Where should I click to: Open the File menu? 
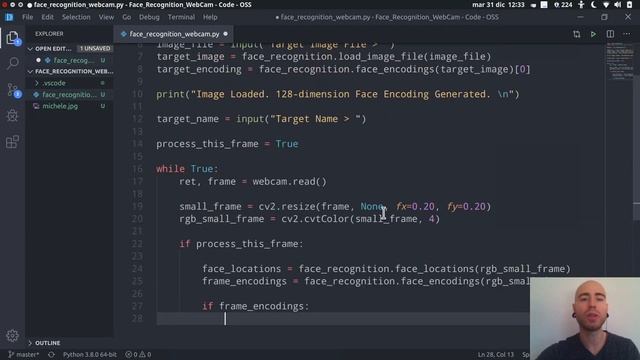[x=27, y=17]
